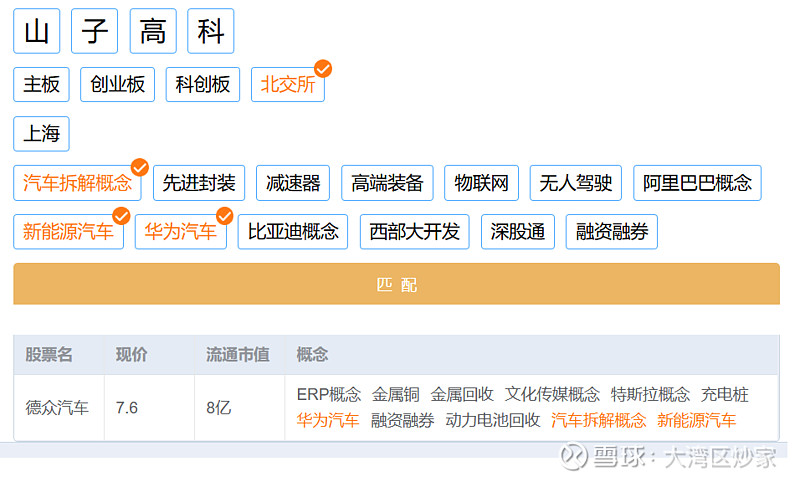Select the 深股通 tag
This screenshot has height=482, width=800.
[518, 232]
